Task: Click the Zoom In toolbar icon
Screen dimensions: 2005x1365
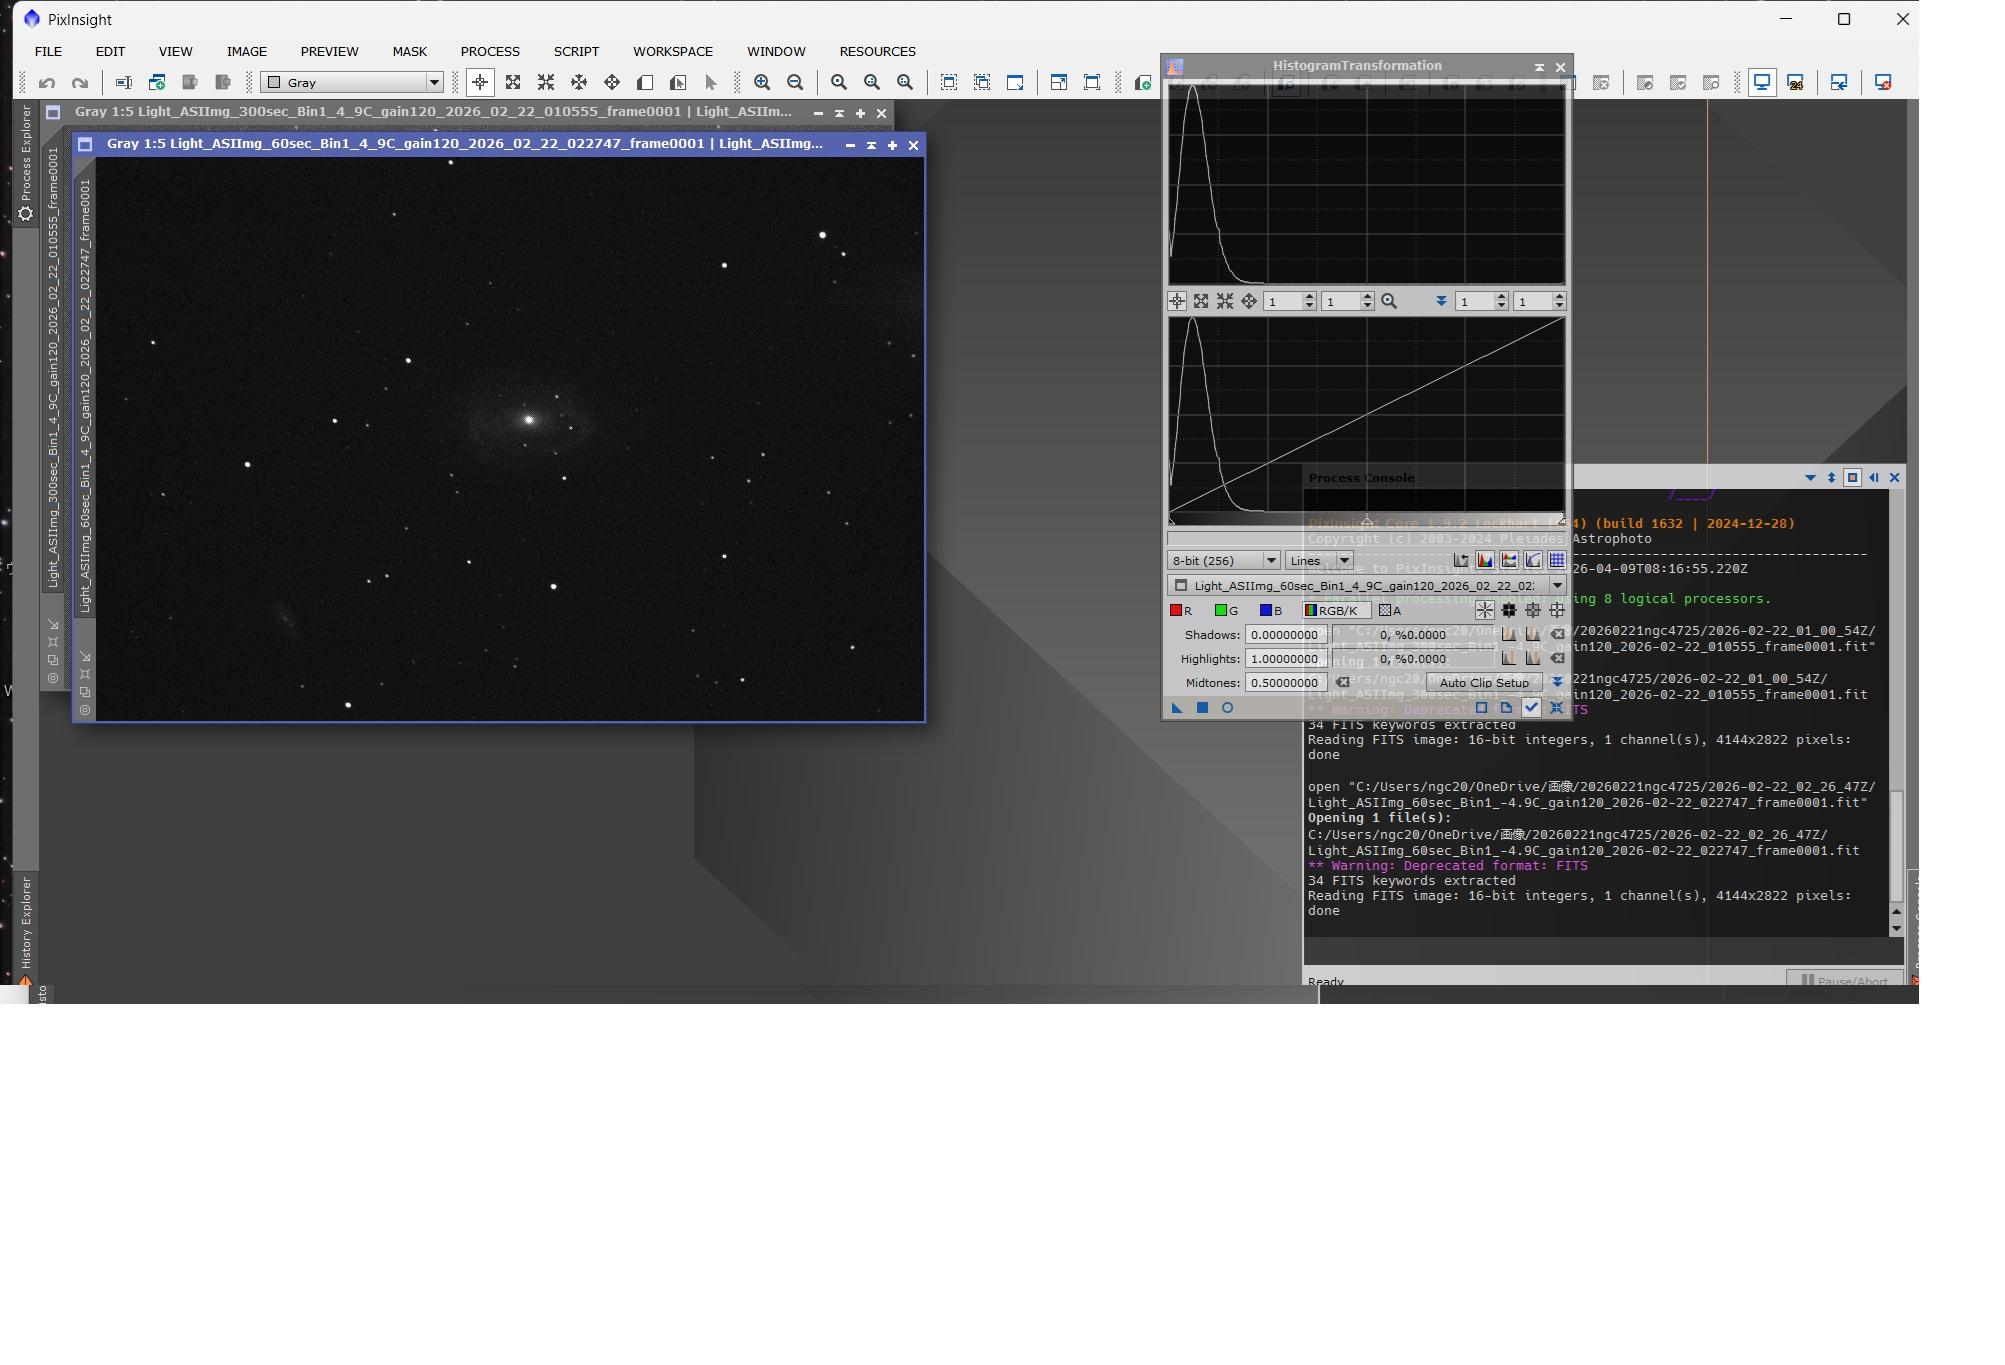Action: [x=762, y=83]
